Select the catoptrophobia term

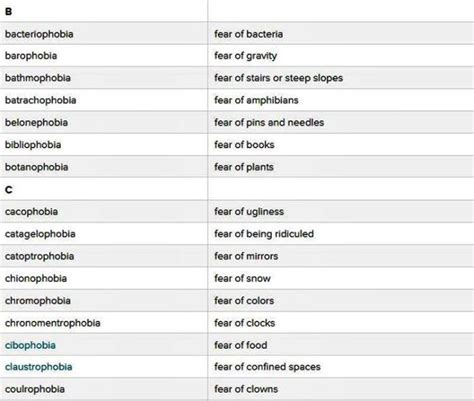point(39,256)
